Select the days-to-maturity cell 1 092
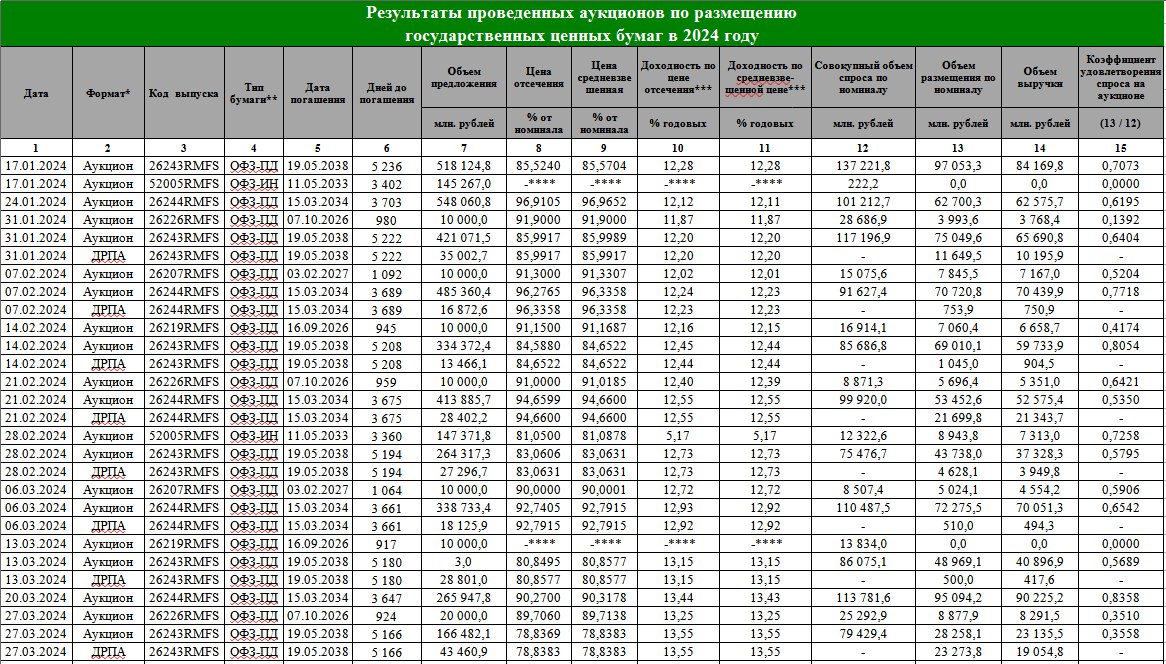Viewport: 1166px width, 664px height. (x=387, y=274)
